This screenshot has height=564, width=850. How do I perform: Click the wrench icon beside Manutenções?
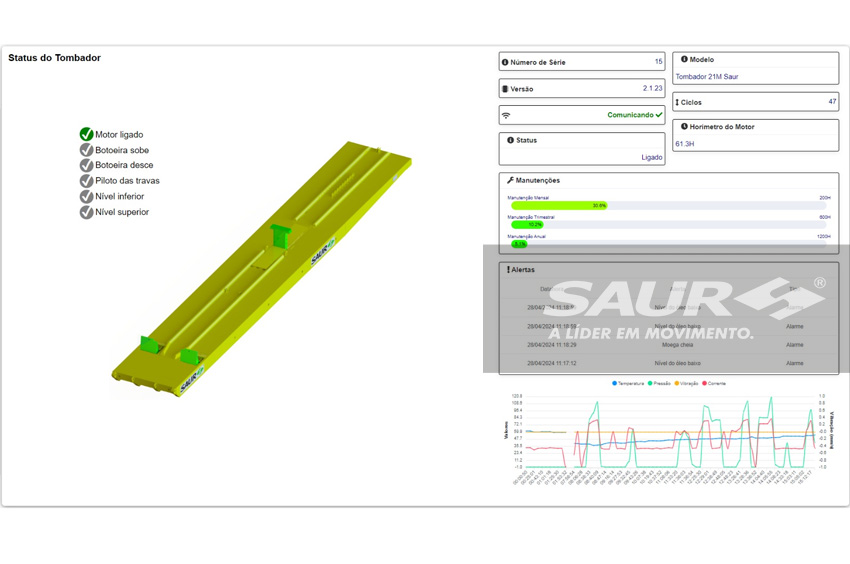click(x=510, y=180)
